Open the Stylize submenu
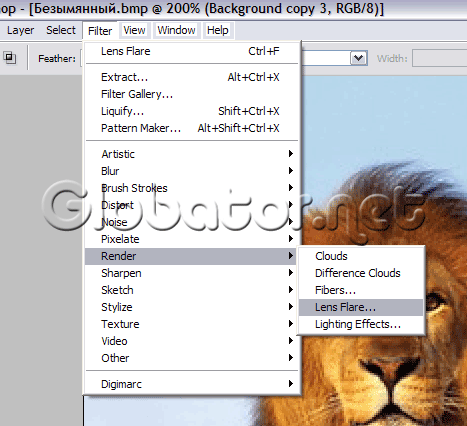 click(x=191, y=307)
